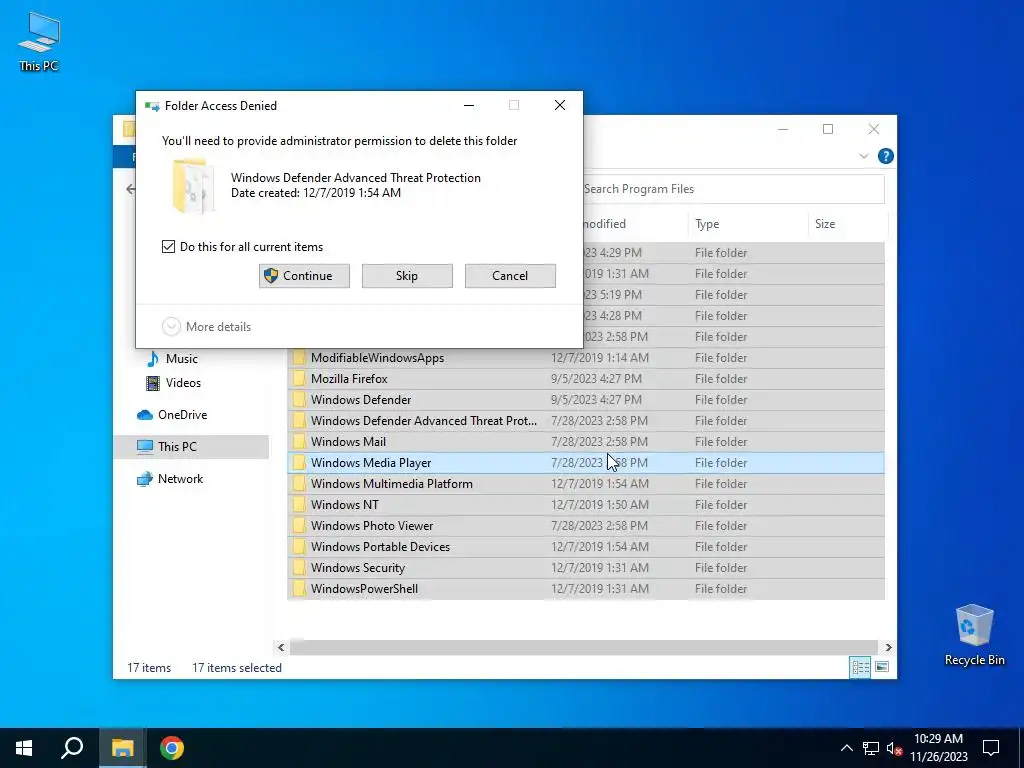Click the Music note icon

(x=153, y=359)
